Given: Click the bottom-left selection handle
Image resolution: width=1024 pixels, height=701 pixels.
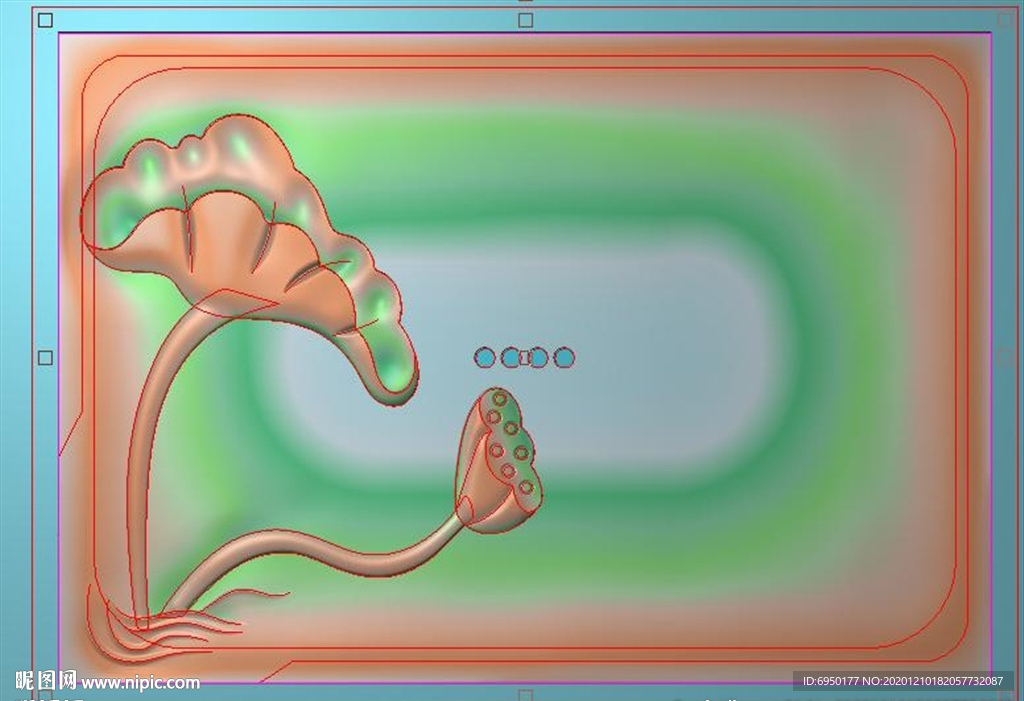Looking at the screenshot, I should (45, 694).
